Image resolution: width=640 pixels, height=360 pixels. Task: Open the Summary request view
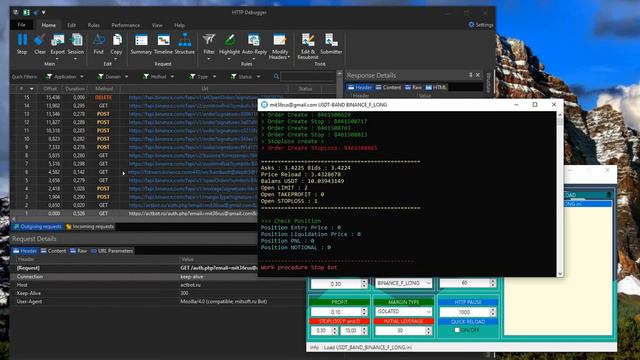point(141,44)
